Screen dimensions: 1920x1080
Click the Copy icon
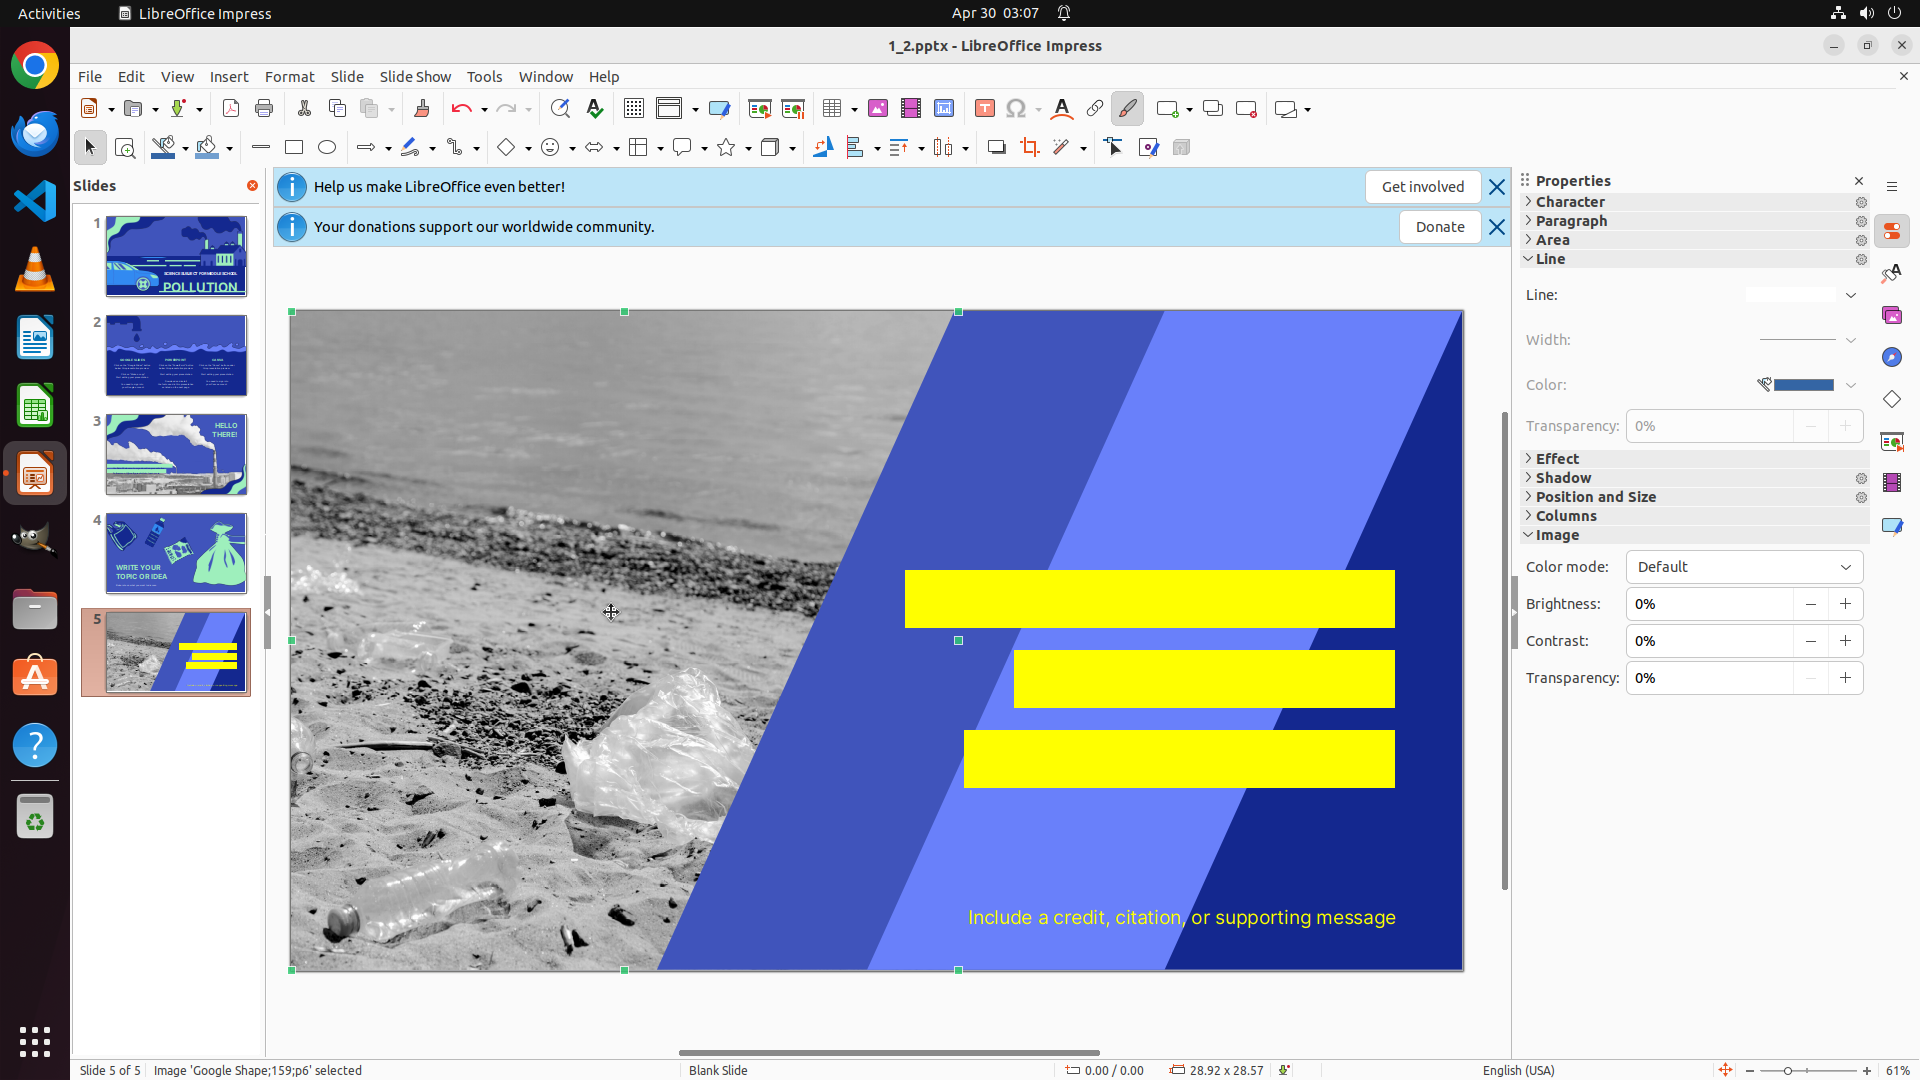click(x=337, y=109)
